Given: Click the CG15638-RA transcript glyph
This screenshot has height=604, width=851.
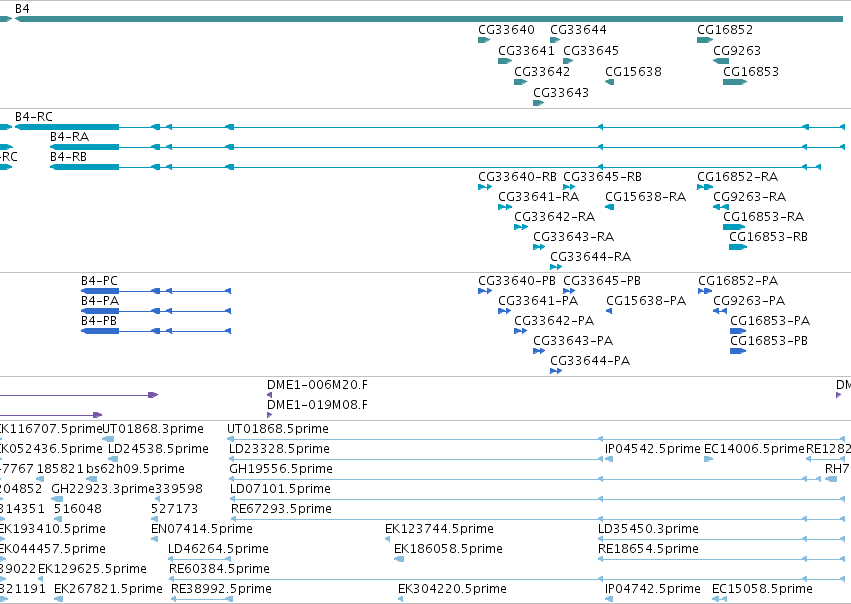Looking at the screenshot, I should coord(609,207).
